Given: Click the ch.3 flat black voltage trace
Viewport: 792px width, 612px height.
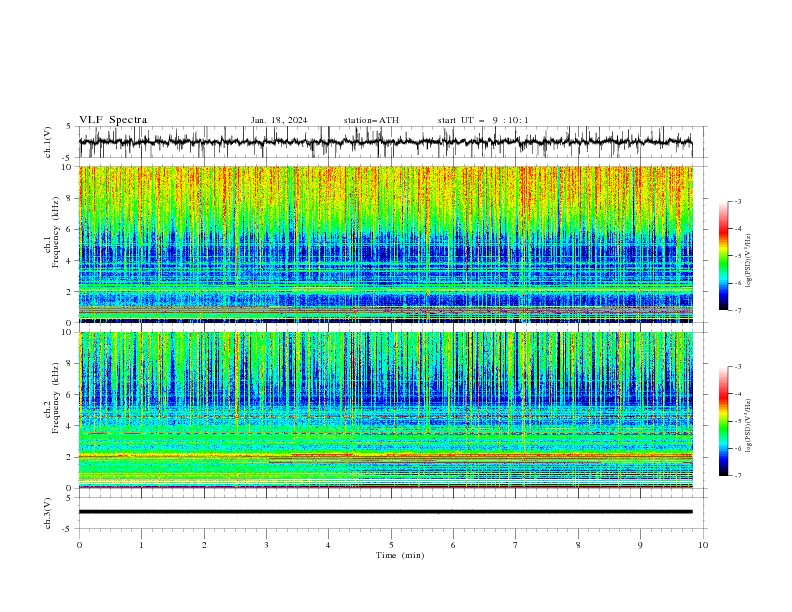Looking at the screenshot, I should (x=385, y=512).
